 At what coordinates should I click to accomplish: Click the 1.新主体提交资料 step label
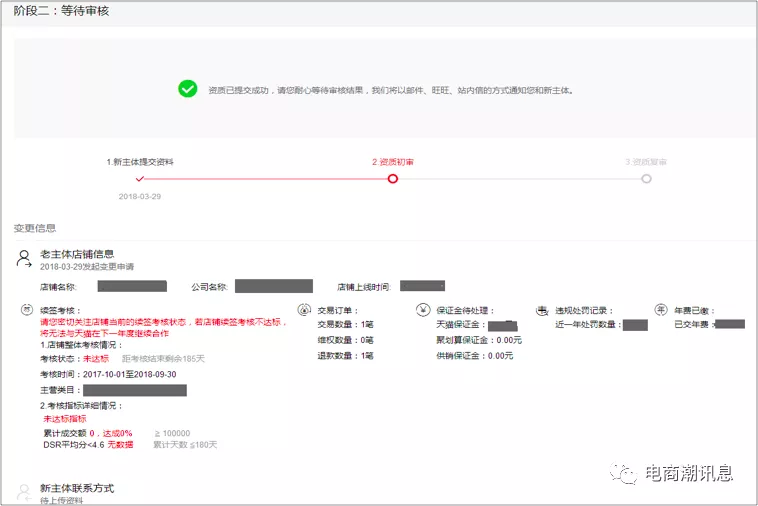point(140,161)
